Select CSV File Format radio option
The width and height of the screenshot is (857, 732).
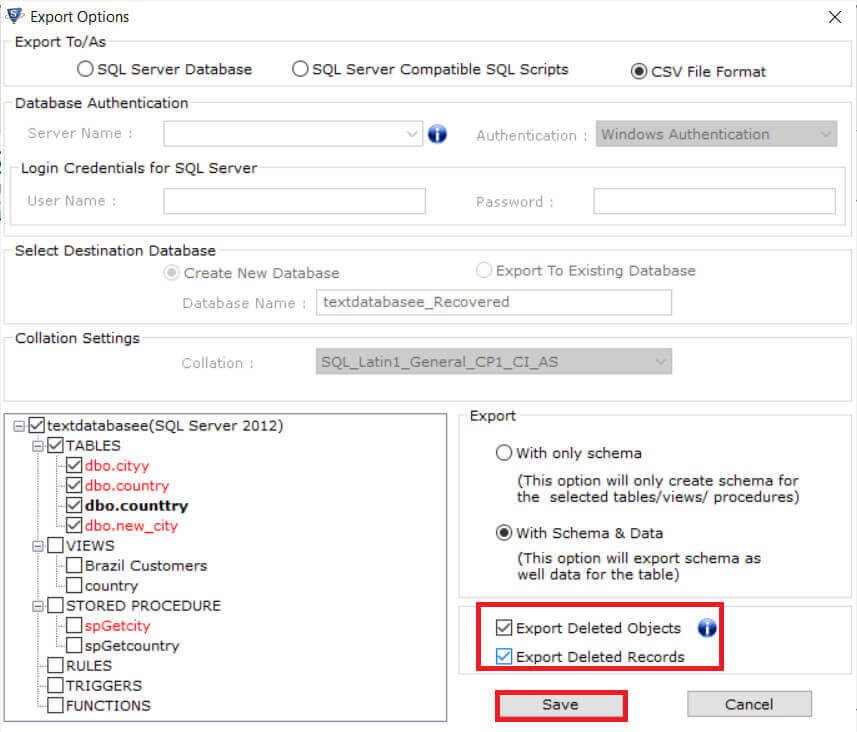[638, 71]
